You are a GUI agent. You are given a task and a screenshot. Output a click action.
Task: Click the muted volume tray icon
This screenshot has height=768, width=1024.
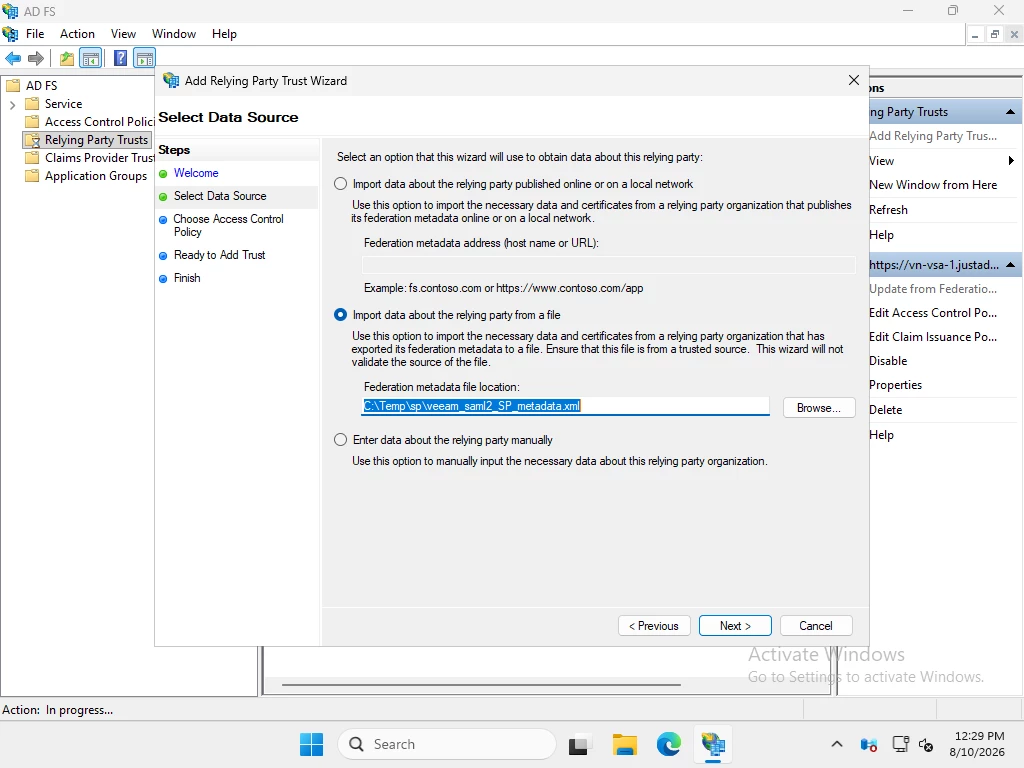(926, 744)
